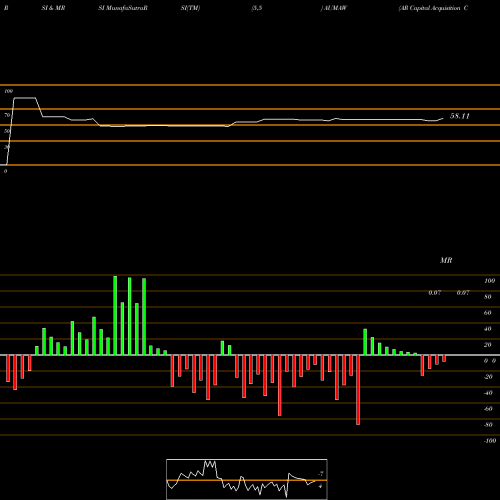Click the end of the RSI line near 58.11
This screenshot has height=500, width=500.
443,118
